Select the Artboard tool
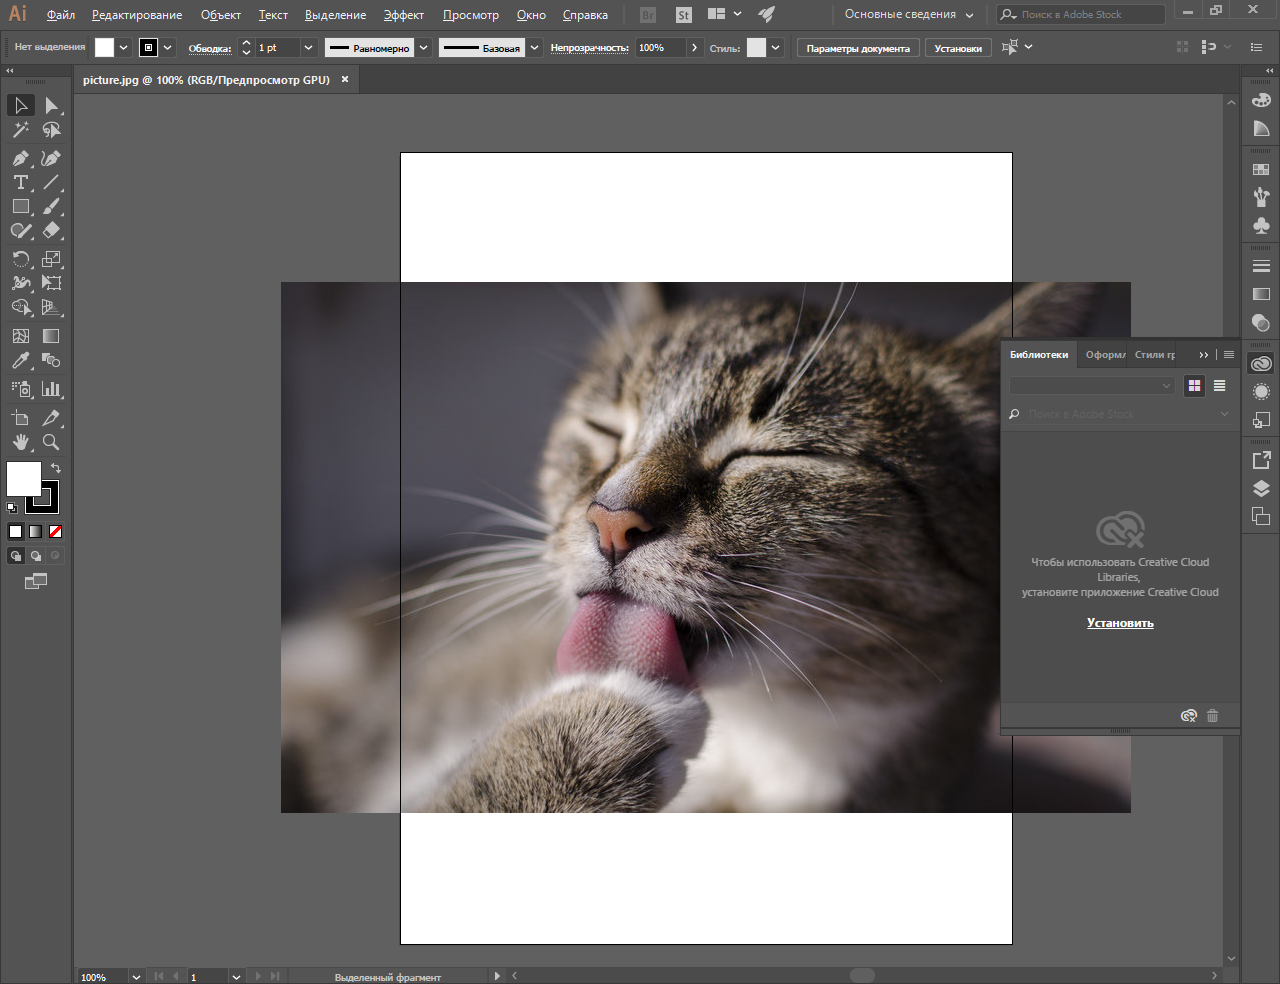This screenshot has width=1280, height=984. pyautogui.click(x=20, y=417)
